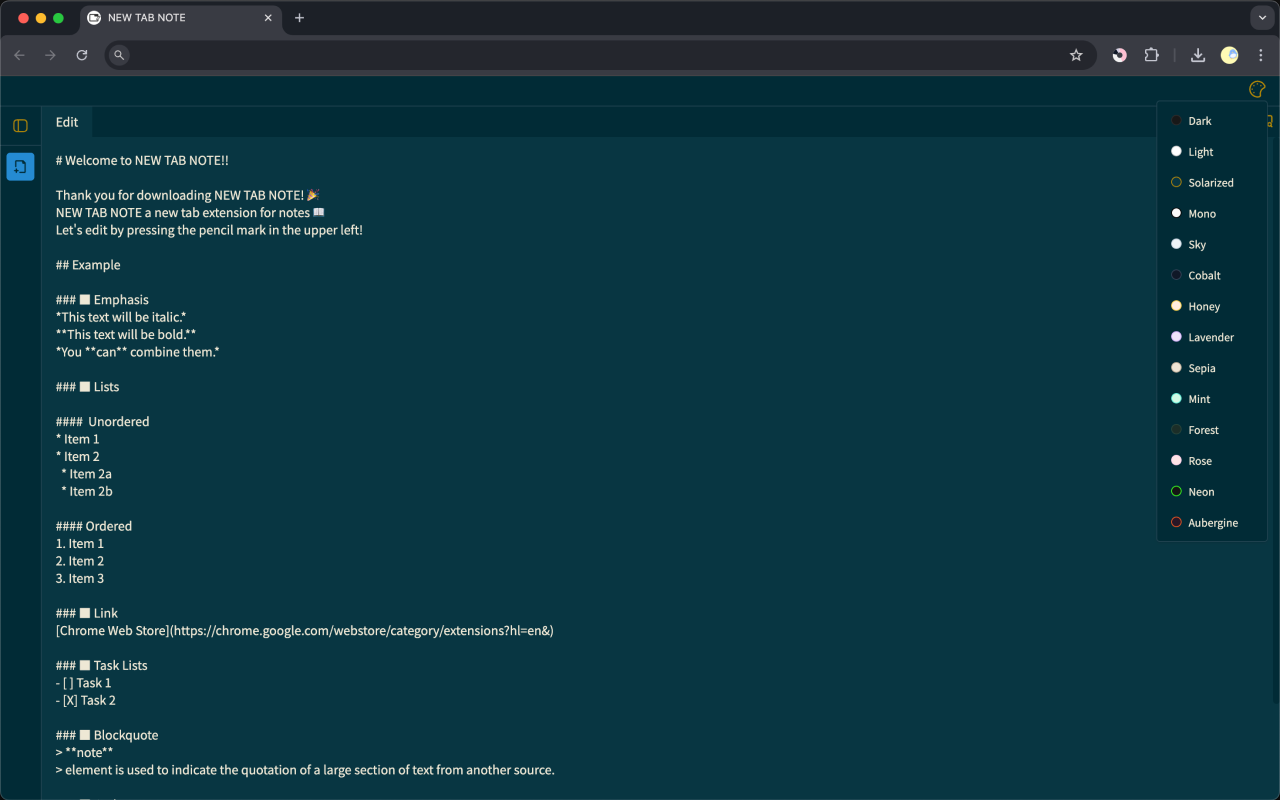The height and width of the screenshot is (800, 1280).
Task: Choose the Light theme
Action: 1212,152
